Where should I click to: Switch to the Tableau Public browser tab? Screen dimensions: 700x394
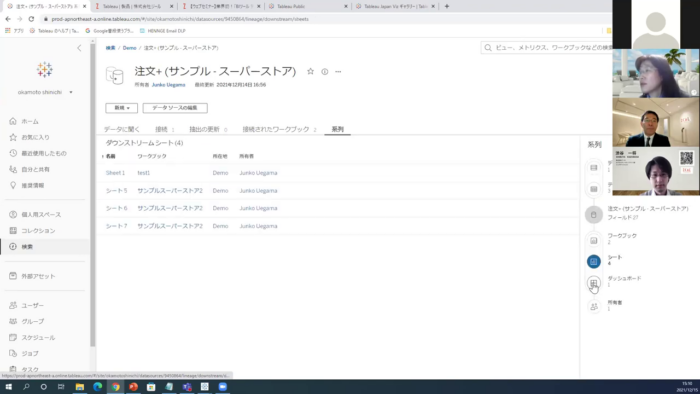[308, 6]
